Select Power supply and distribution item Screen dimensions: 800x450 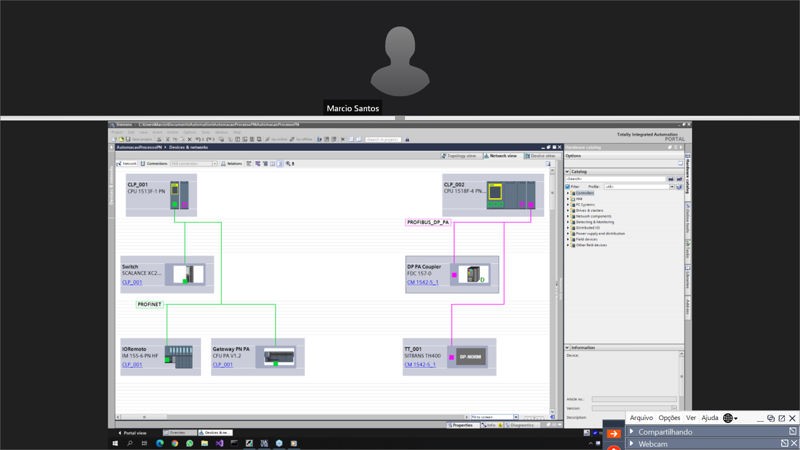click(600, 234)
